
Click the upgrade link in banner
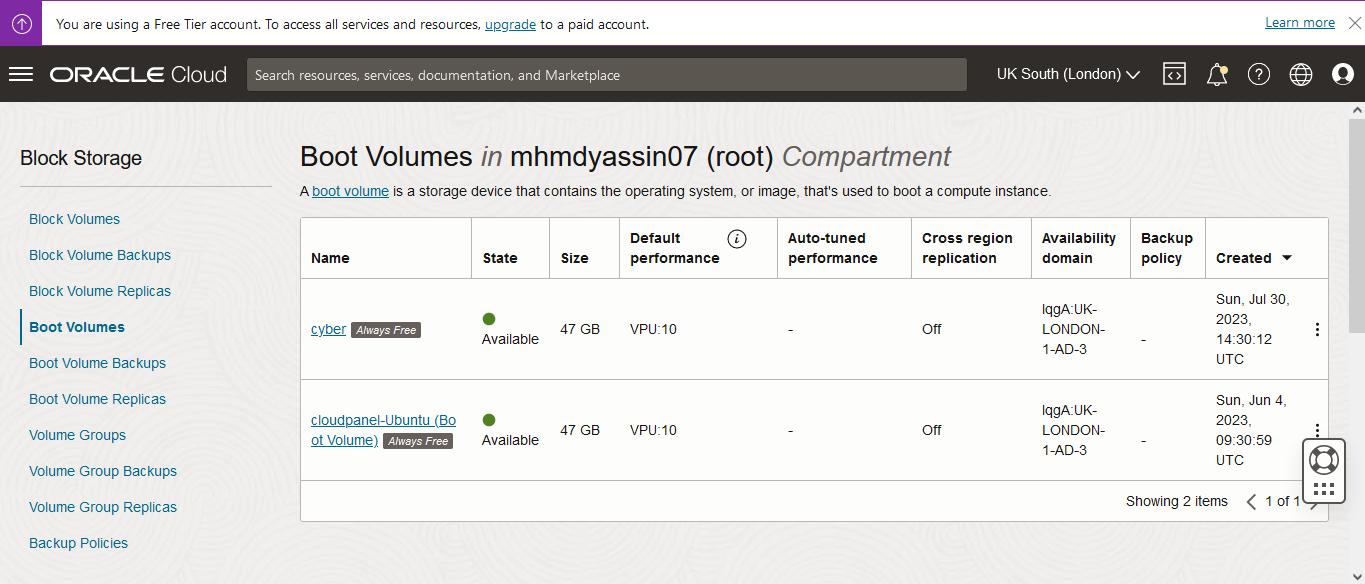[x=510, y=24]
